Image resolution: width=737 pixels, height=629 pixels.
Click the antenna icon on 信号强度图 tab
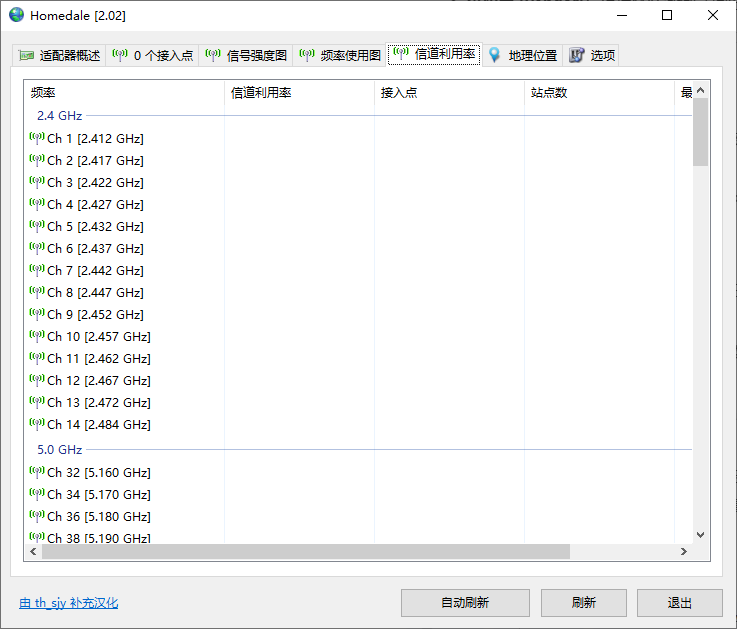[x=213, y=55]
